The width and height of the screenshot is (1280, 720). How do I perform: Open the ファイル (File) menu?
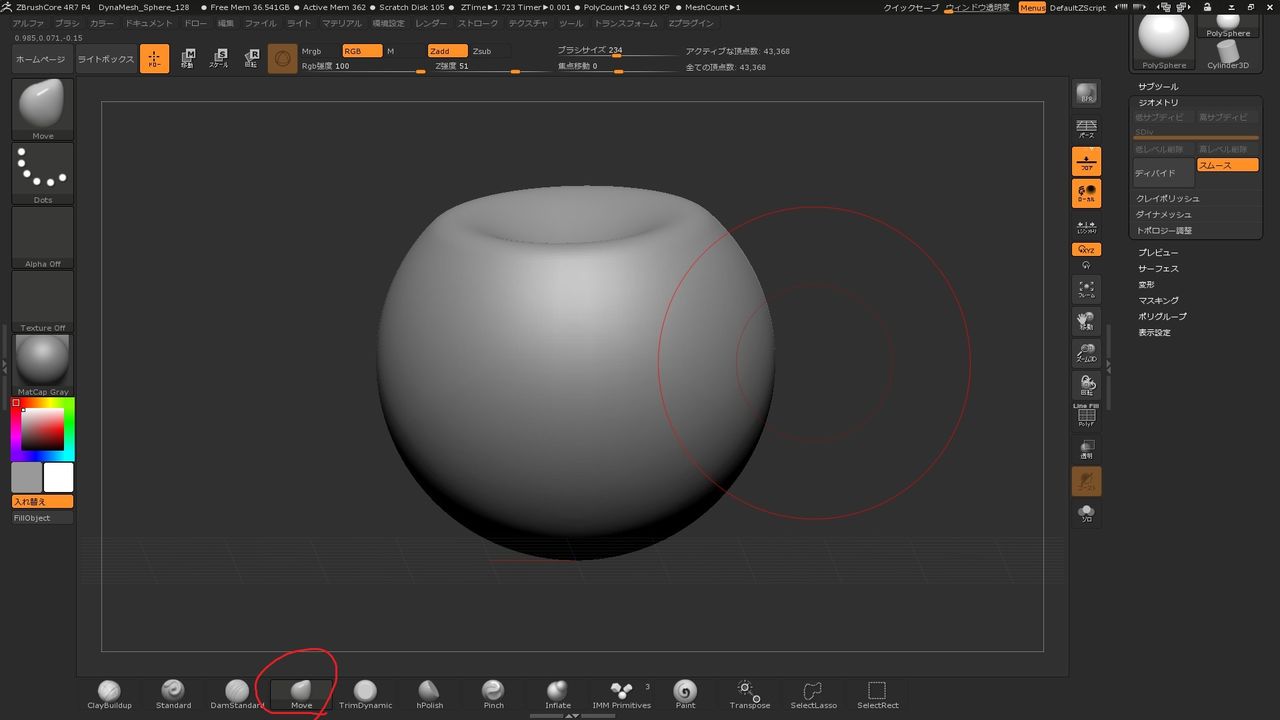[260, 23]
